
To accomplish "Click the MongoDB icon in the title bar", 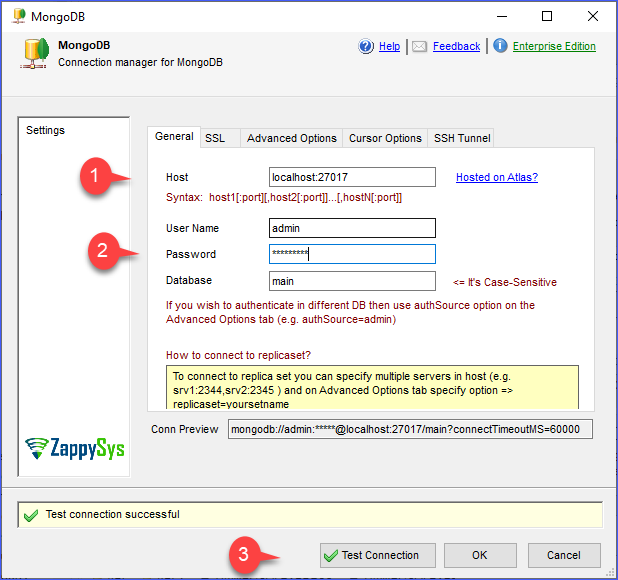I will tap(19, 16).
